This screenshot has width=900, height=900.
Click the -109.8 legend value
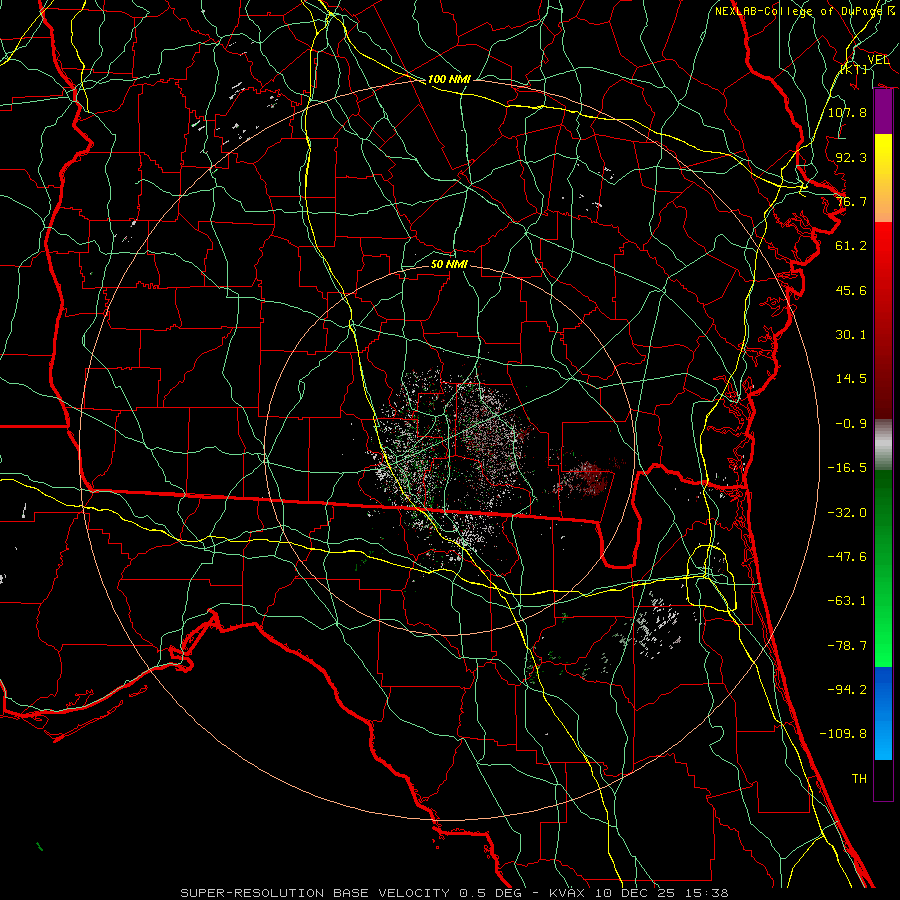tap(843, 734)
